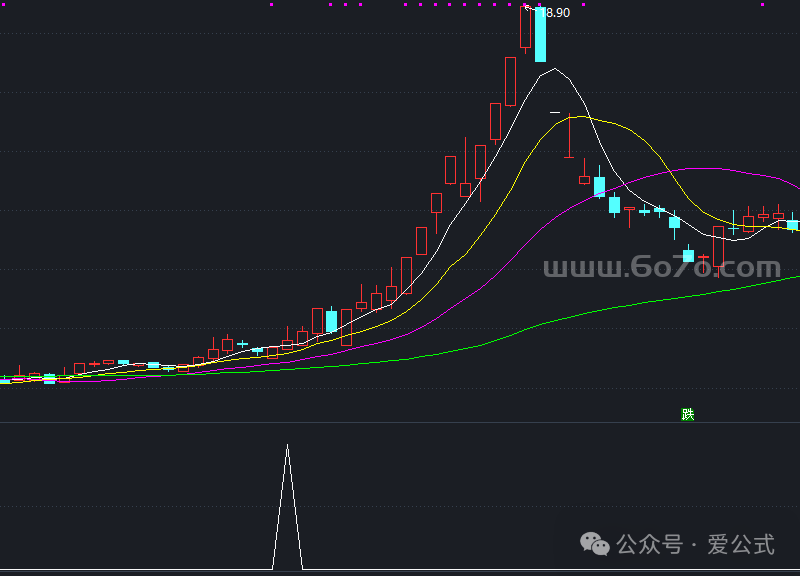Click the red candlestick at the chart peak

pyautogui.click(x=526, y=28)
